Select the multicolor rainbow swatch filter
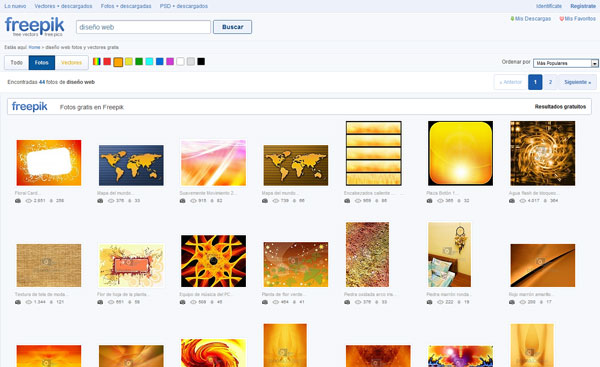Viewport: 600px width, 367px height. [97, 62]
